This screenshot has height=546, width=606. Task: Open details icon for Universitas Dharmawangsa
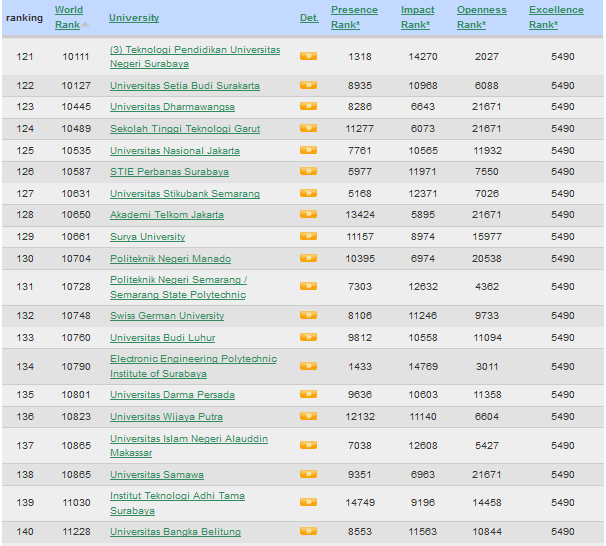(308, 106)
